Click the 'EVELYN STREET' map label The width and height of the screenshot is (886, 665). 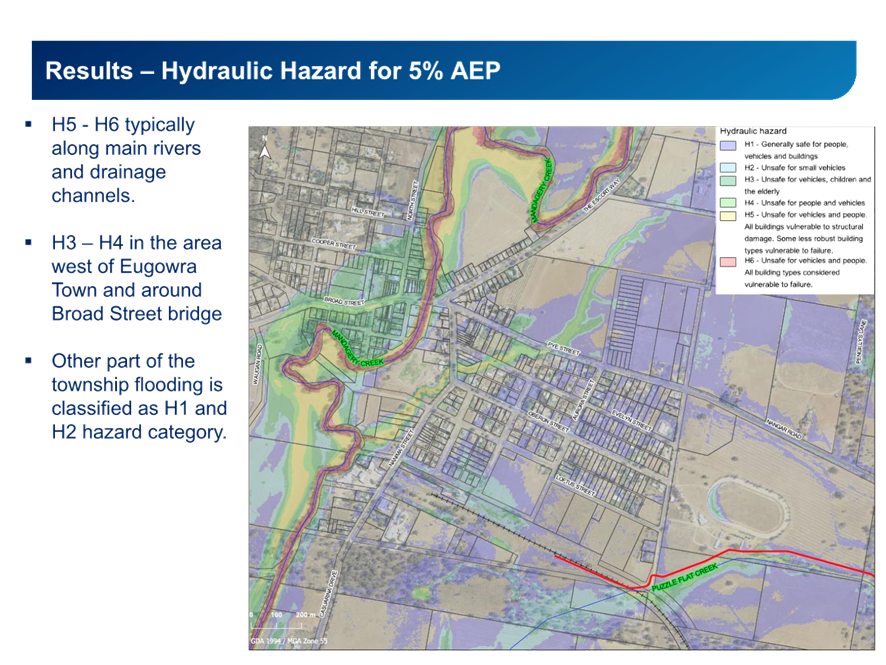pos(632,420)
